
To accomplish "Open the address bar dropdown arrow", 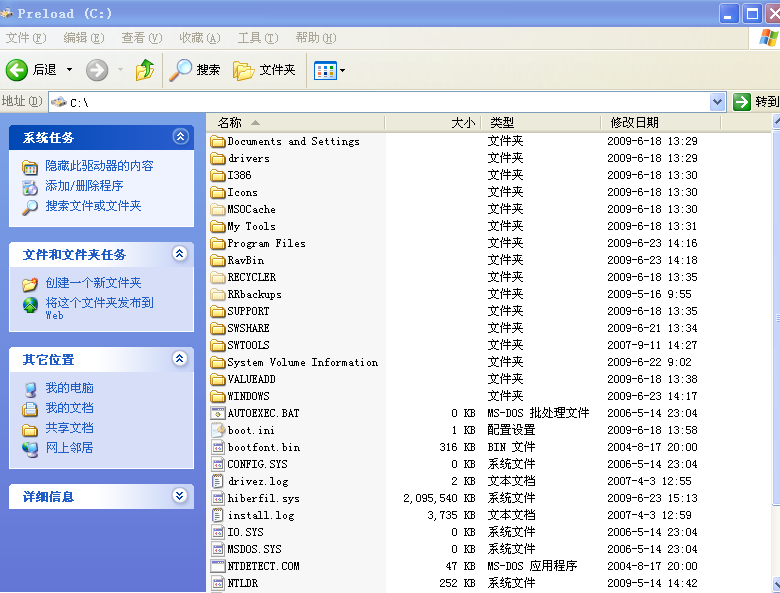I will click(717, 102).
